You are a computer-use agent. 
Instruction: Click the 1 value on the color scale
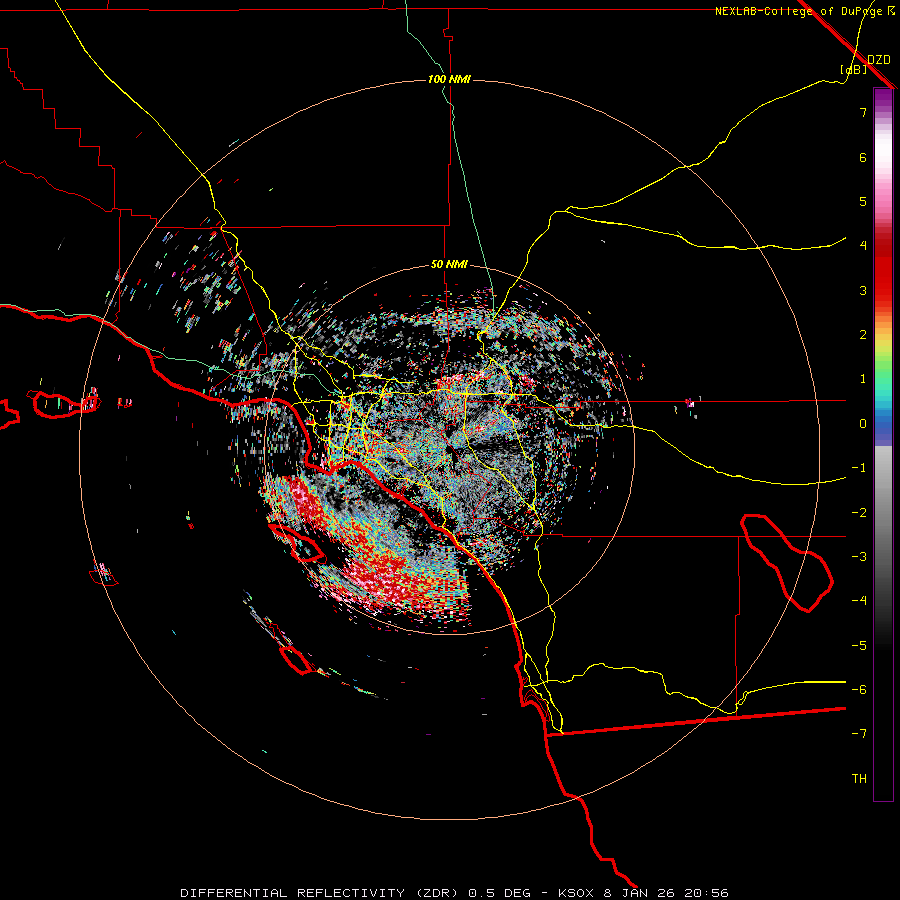[x=863, y=379]
